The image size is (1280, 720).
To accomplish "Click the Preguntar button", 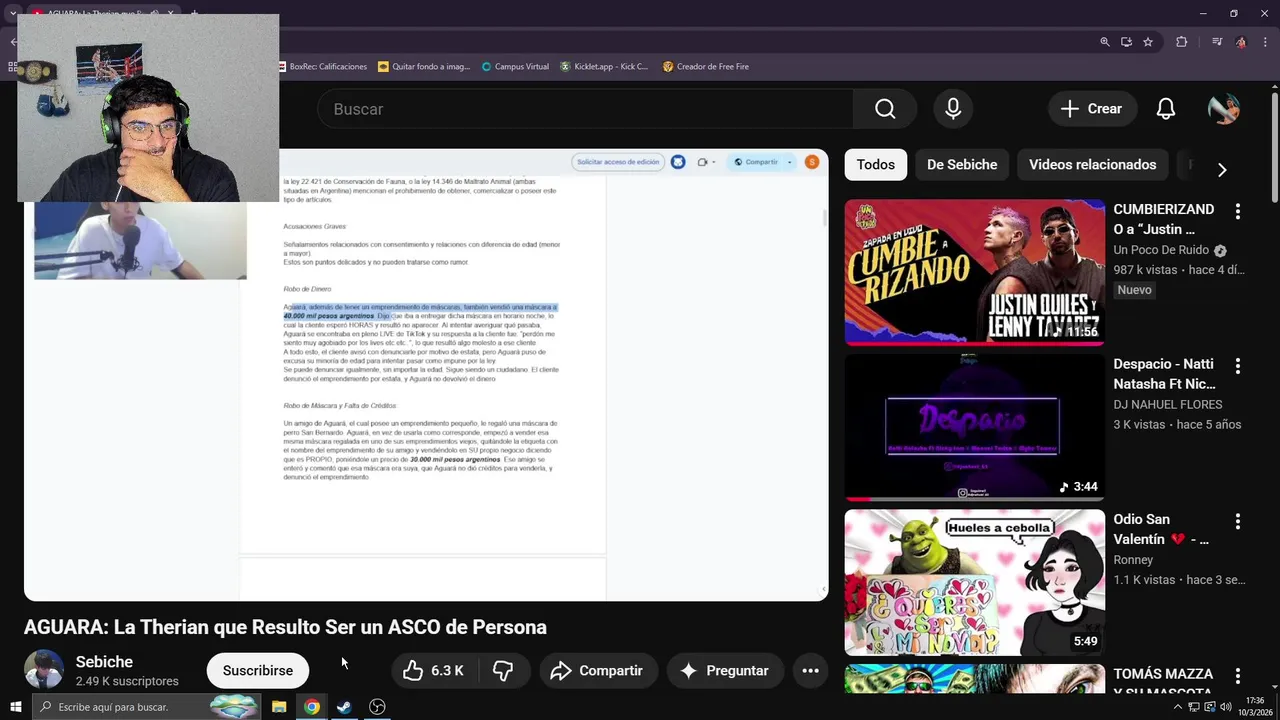I will (725, 671).
